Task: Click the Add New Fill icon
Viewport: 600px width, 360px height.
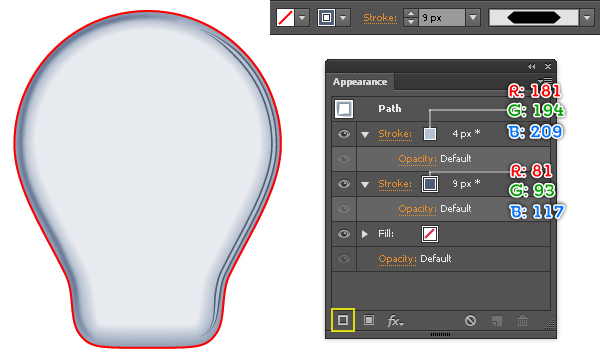Action: click(369, 320)
